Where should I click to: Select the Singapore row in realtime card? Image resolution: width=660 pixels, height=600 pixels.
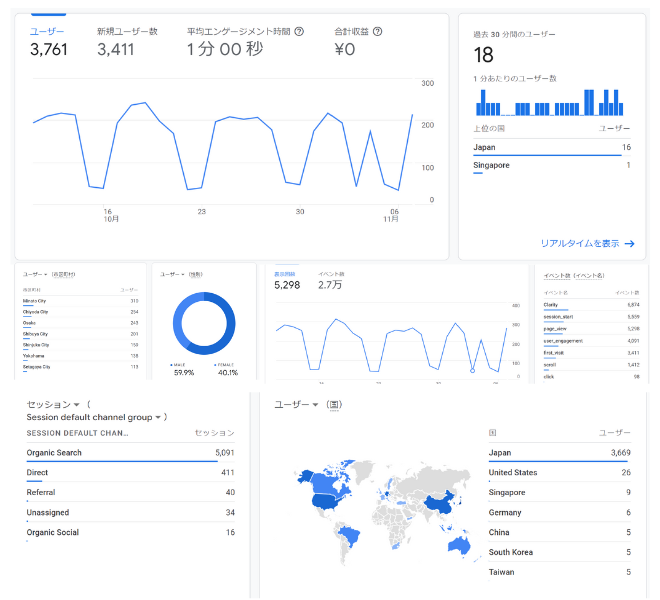[x=551, y=165]
